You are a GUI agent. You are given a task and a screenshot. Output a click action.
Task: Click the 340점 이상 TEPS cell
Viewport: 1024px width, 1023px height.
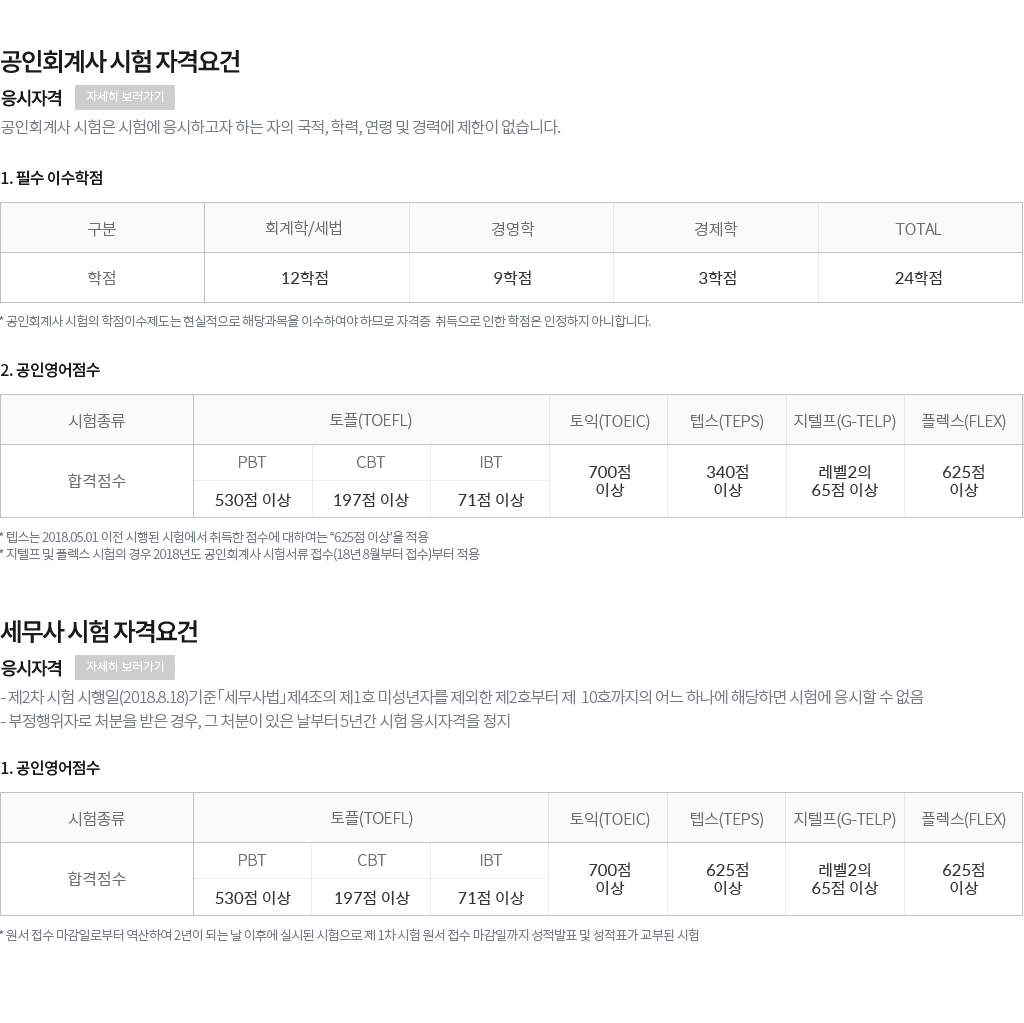[727, 481]
